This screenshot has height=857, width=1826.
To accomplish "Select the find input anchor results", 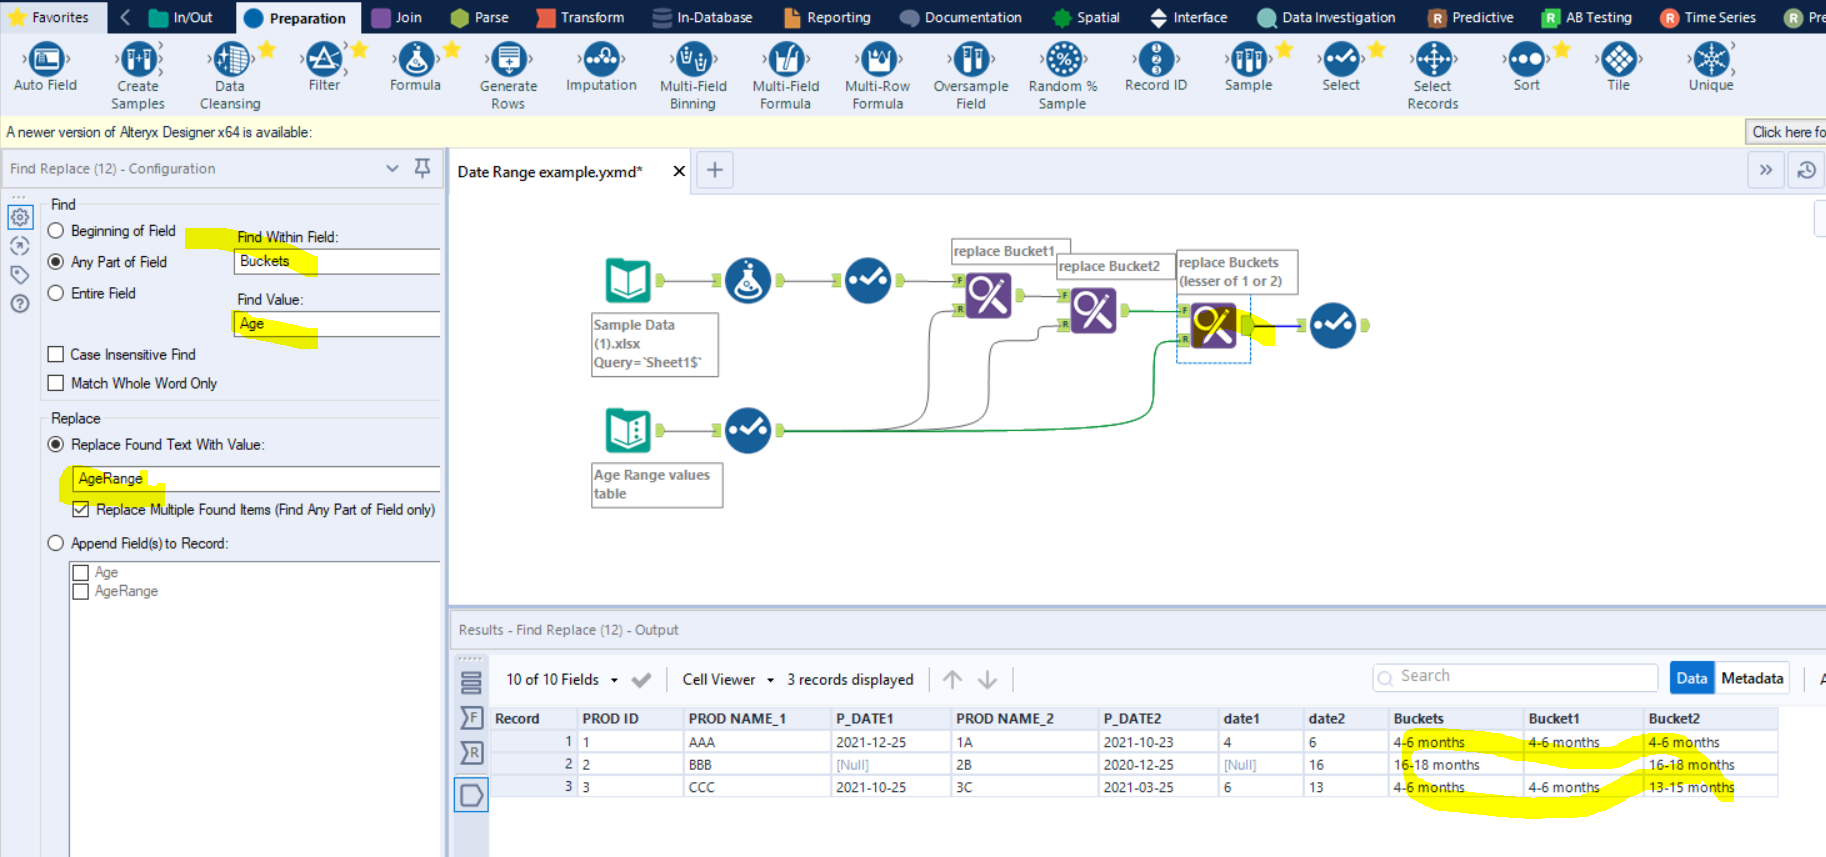I will [471, 717].
